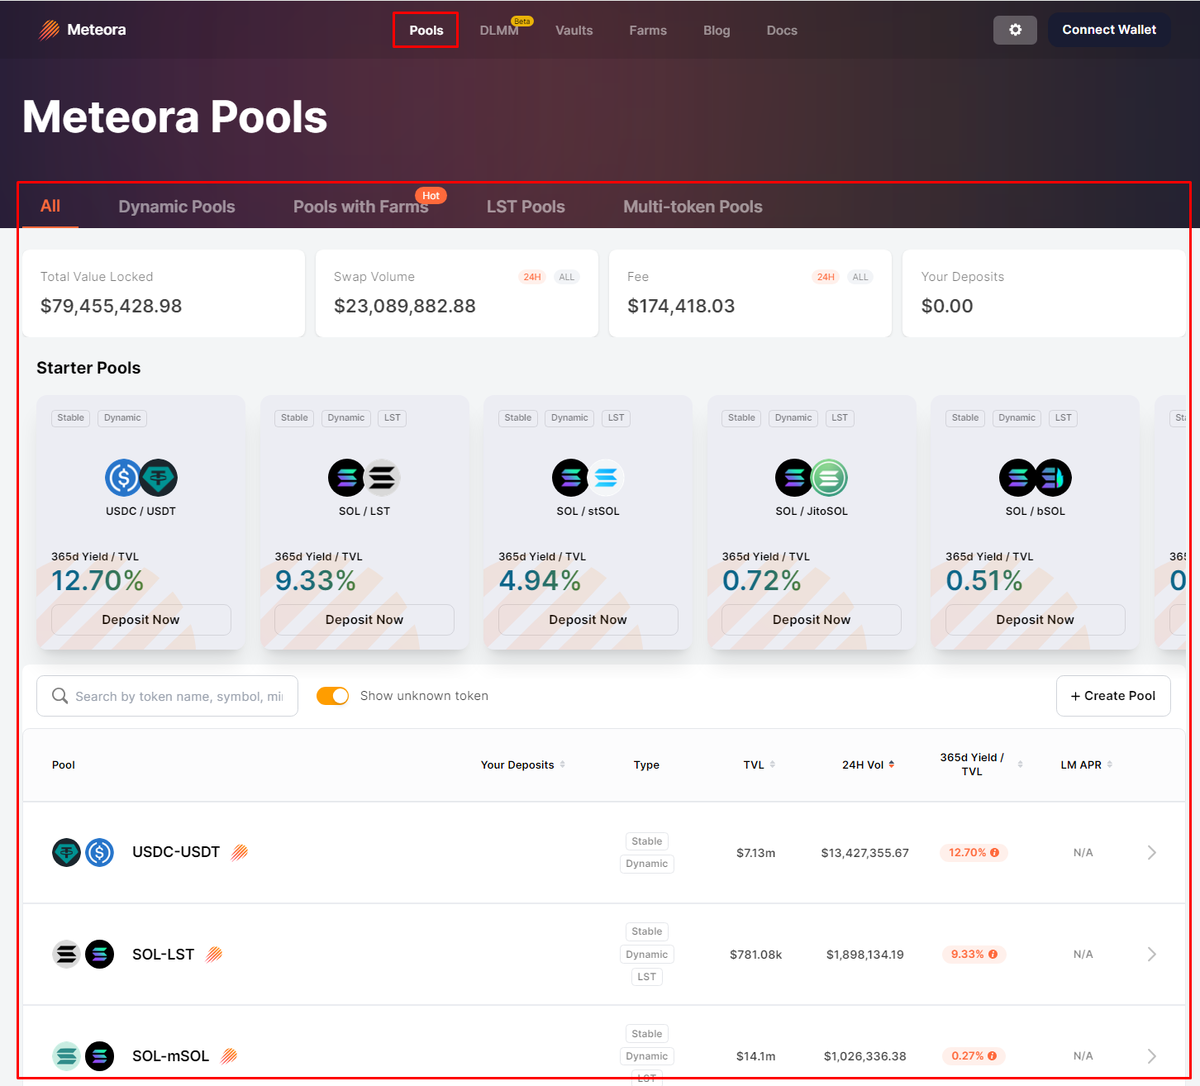Sort table by TVL column
Viewport: 1200px width, 1086px height.
[759, 765]
